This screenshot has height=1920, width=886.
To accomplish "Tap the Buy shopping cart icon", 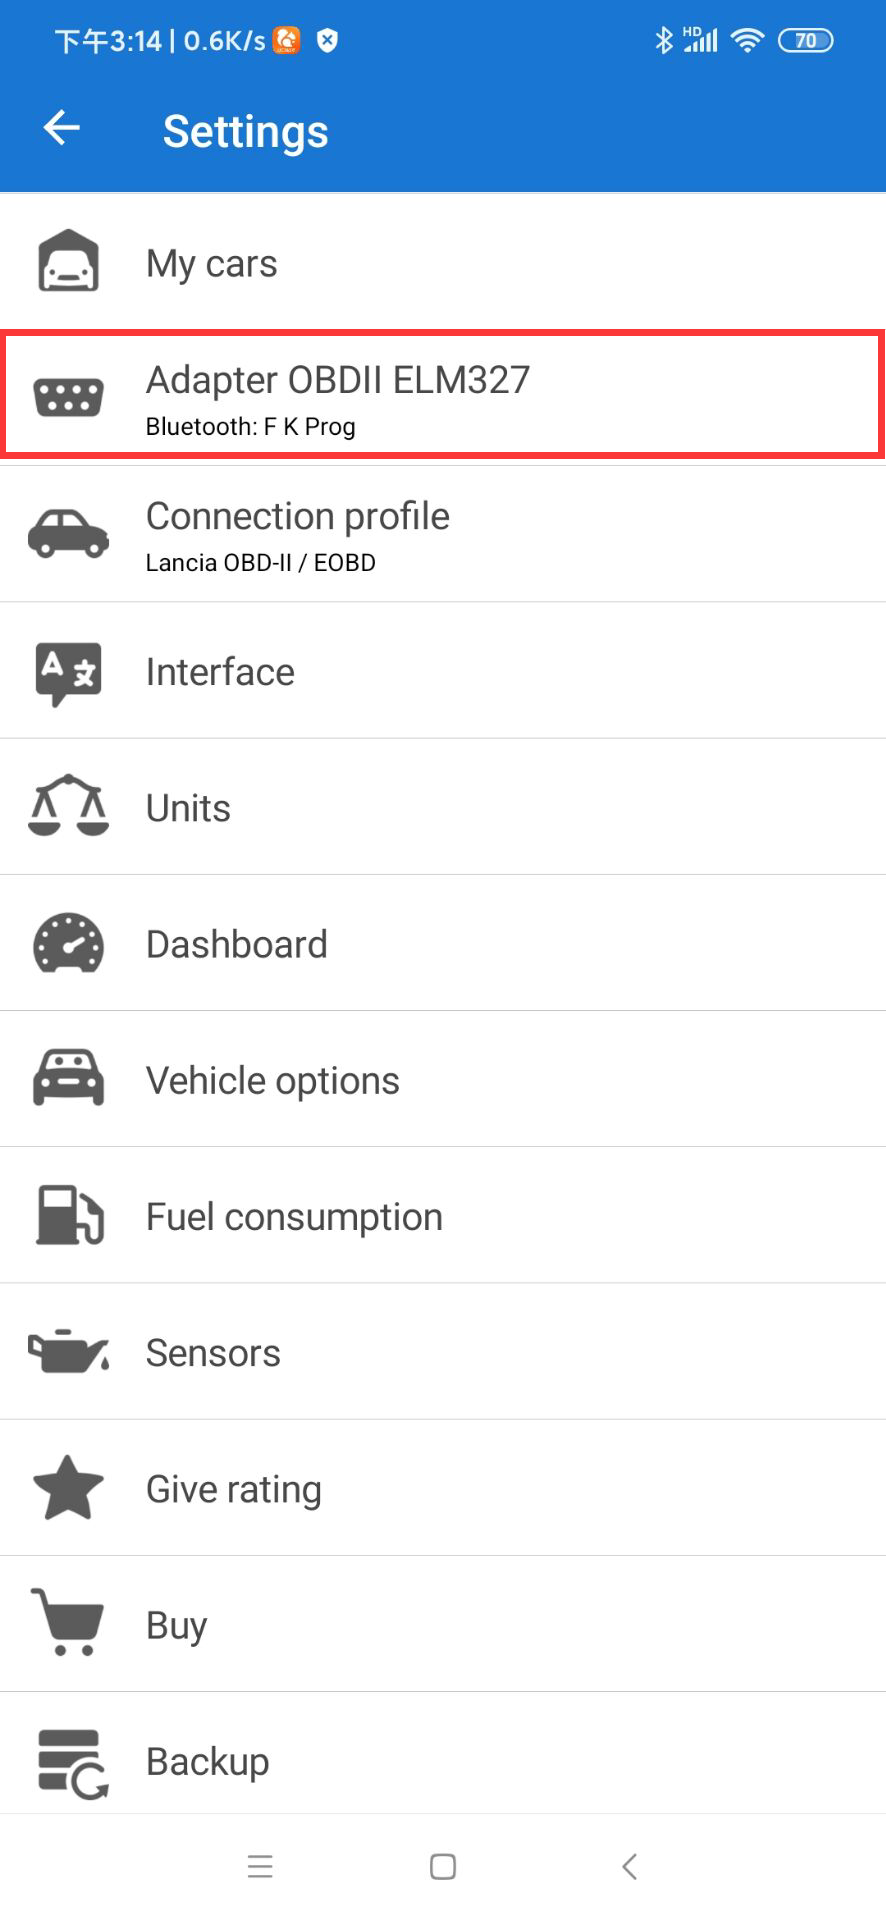I will pos(67,1622).
